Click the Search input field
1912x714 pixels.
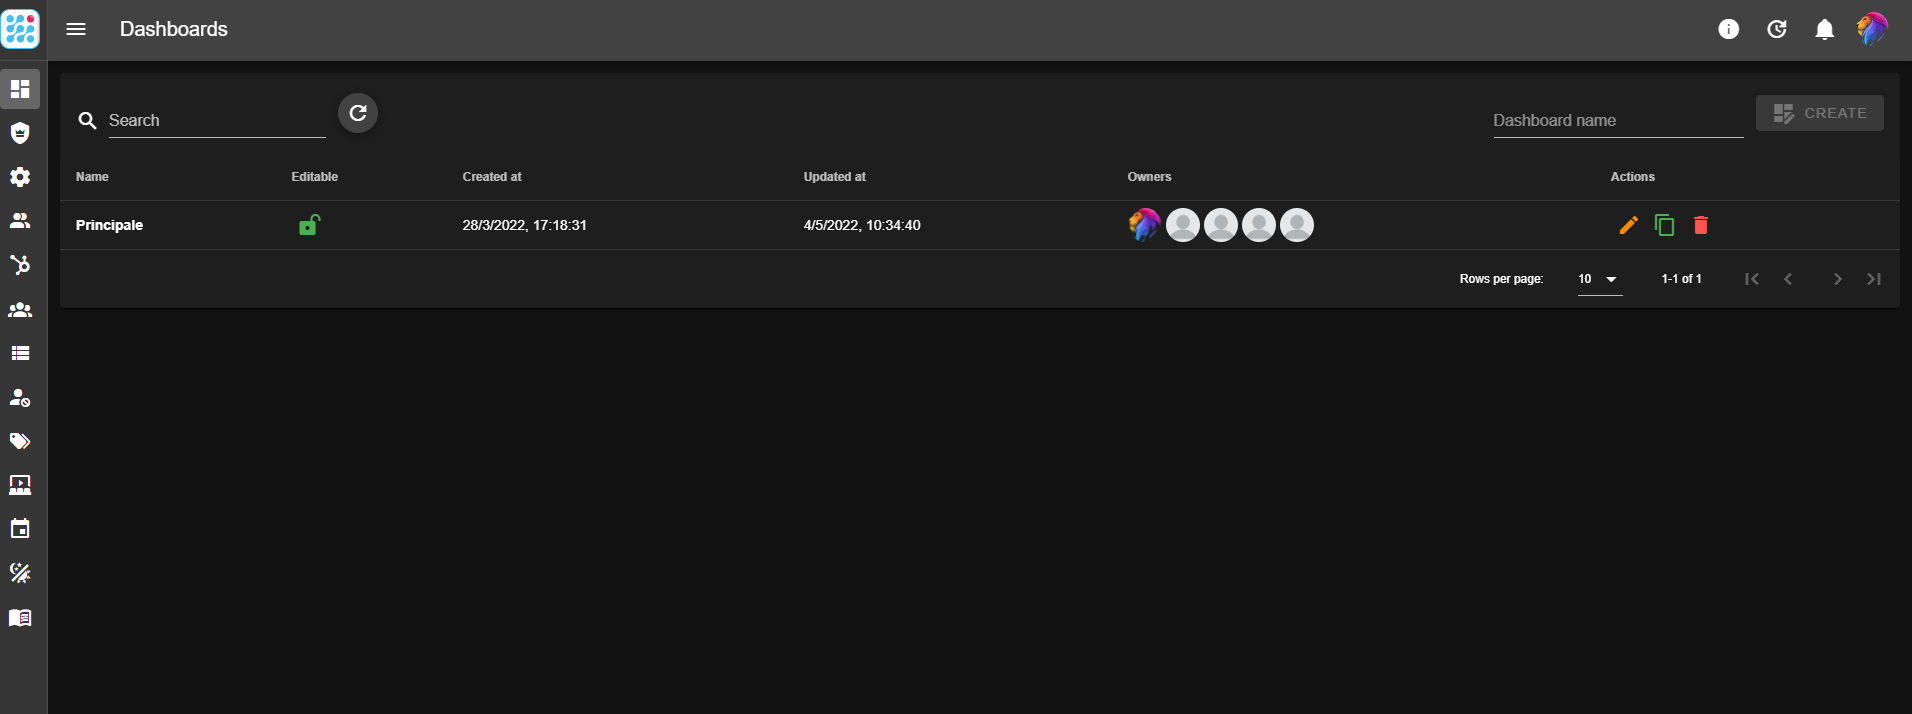tap(216, 120)
